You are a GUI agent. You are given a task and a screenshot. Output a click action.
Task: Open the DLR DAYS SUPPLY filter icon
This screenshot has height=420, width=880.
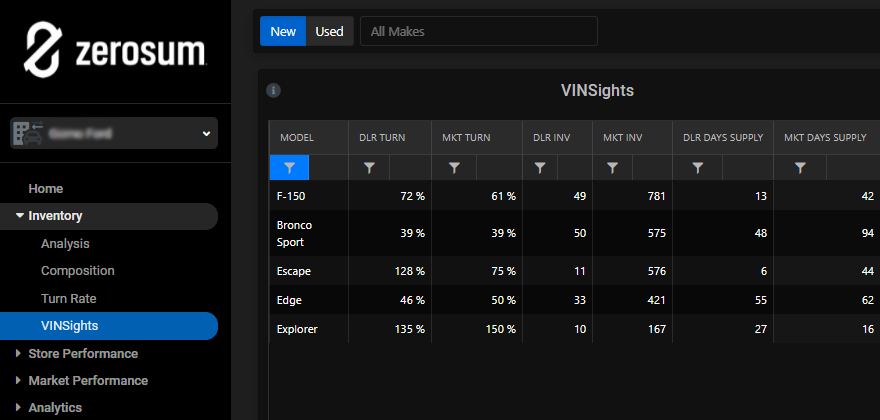pyautogui.click(x=698, y=167)
